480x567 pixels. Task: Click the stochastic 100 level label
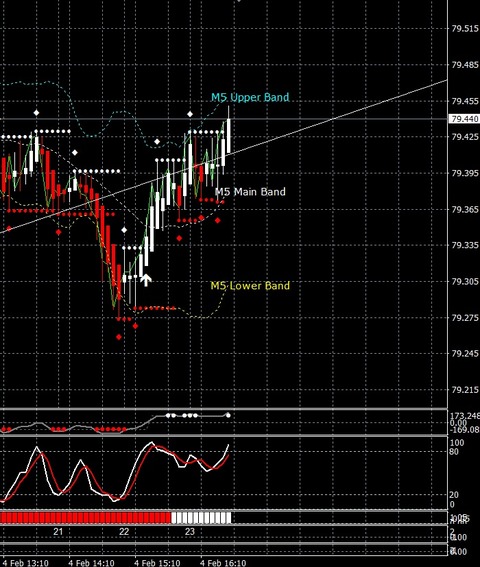click(x=457, y=443)
